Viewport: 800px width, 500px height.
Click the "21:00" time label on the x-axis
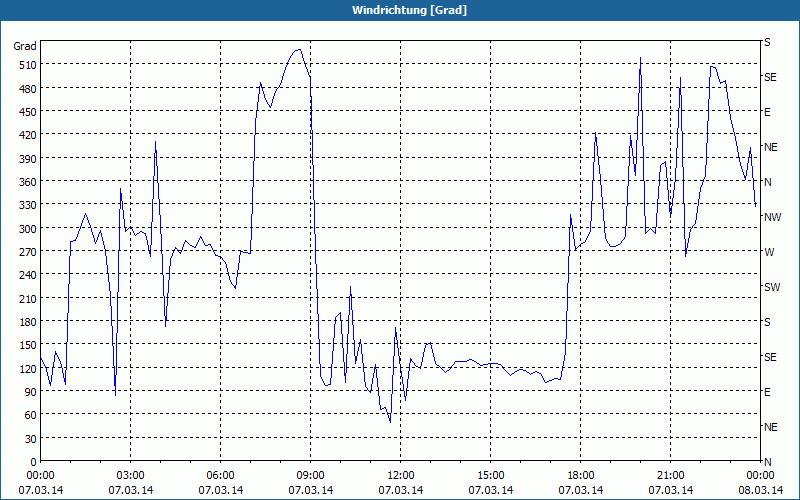click(x=670, y=476)
